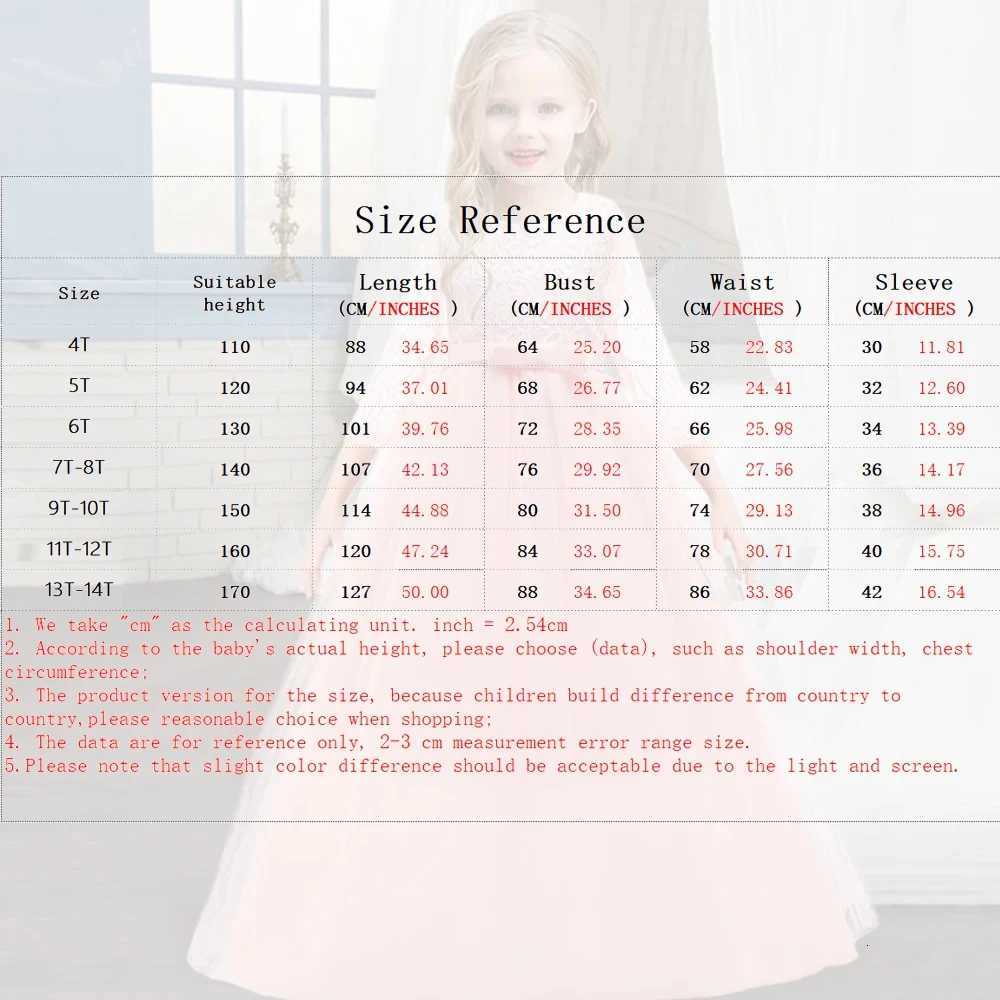Click the 5T size label
The image size is (1000, 1000).
(x=79, y=387)
